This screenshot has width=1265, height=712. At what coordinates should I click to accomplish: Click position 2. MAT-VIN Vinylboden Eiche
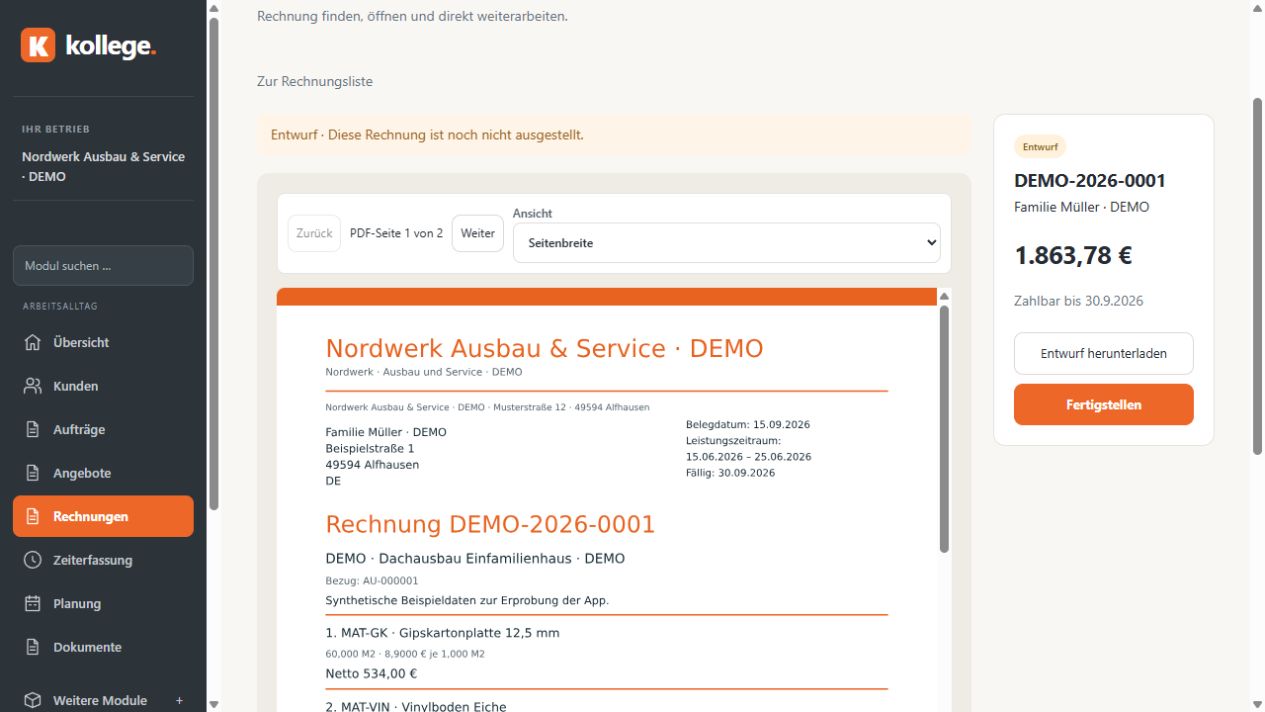[x=416, y=707]
